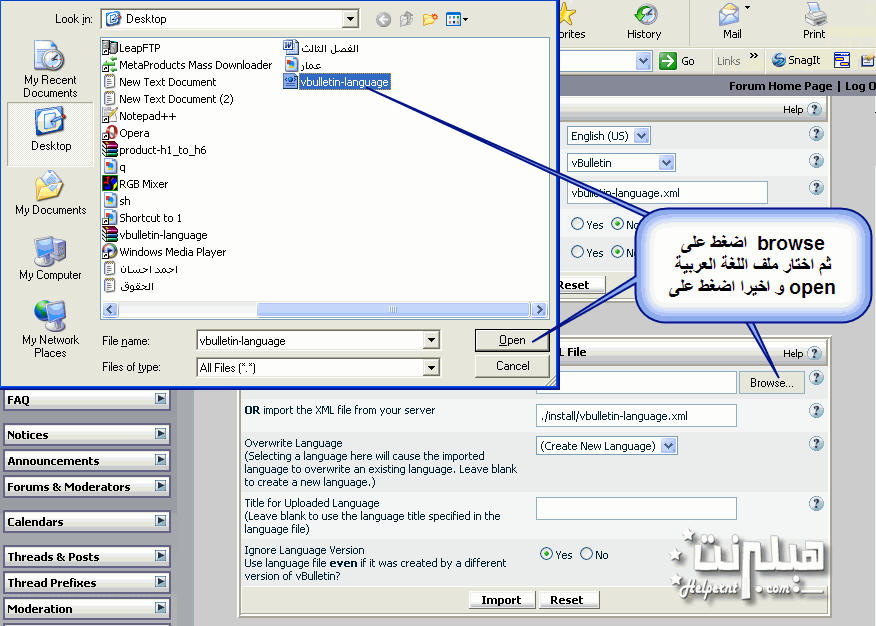Click the Title for Uploaded Language field

tap(636, 508)
